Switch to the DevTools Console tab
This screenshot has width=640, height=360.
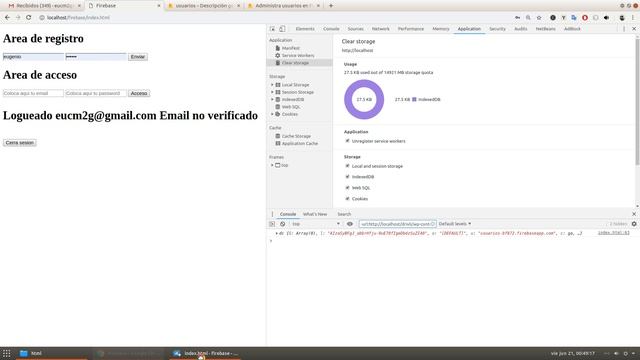pyautogui.click(x=331, y=29)
